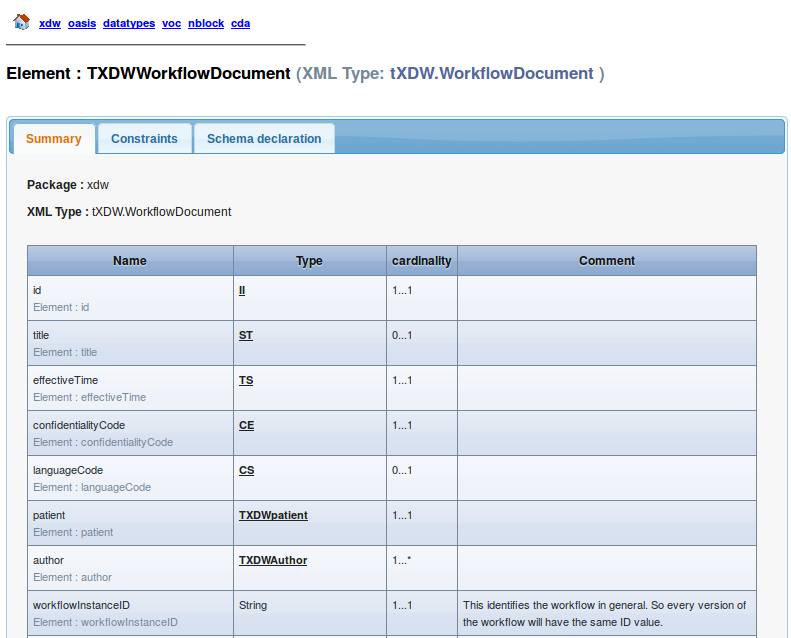This screenshot has height=638, width=791.
Task: Open the xdw package link
Action: 50,23
